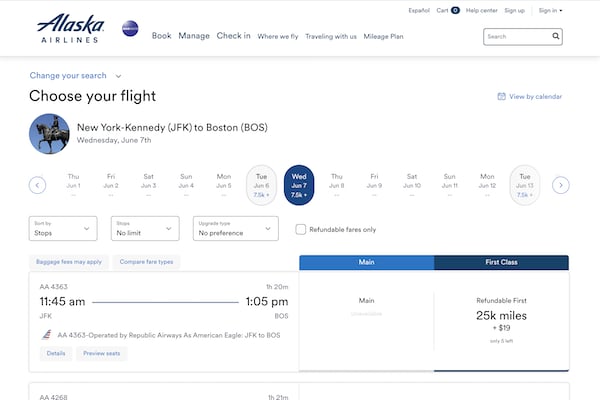Select Refundable First 25k miles fare
The height and width of the screenshot is (400, 600).
tap(502, 321)
